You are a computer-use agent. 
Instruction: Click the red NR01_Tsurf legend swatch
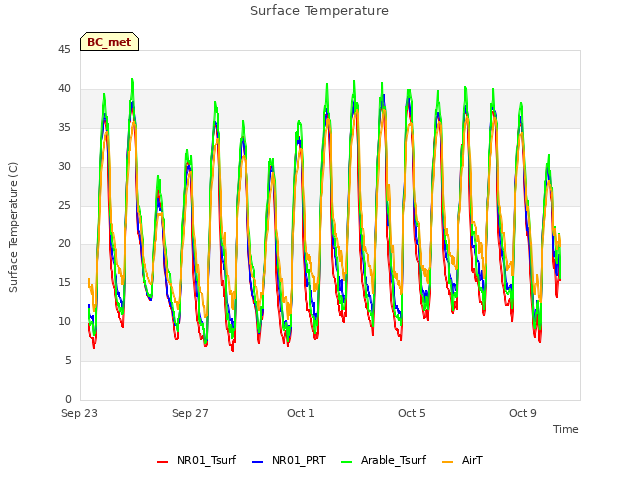pyautogui.click(x=162, y=461)
